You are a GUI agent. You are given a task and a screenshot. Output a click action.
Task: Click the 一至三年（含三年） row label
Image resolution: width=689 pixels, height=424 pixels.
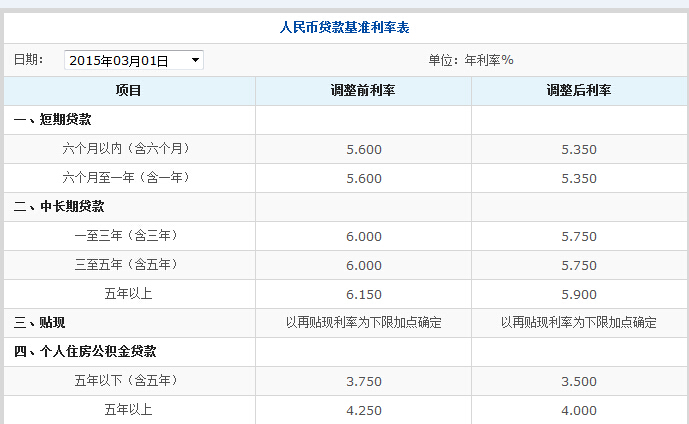pos(126,236)
